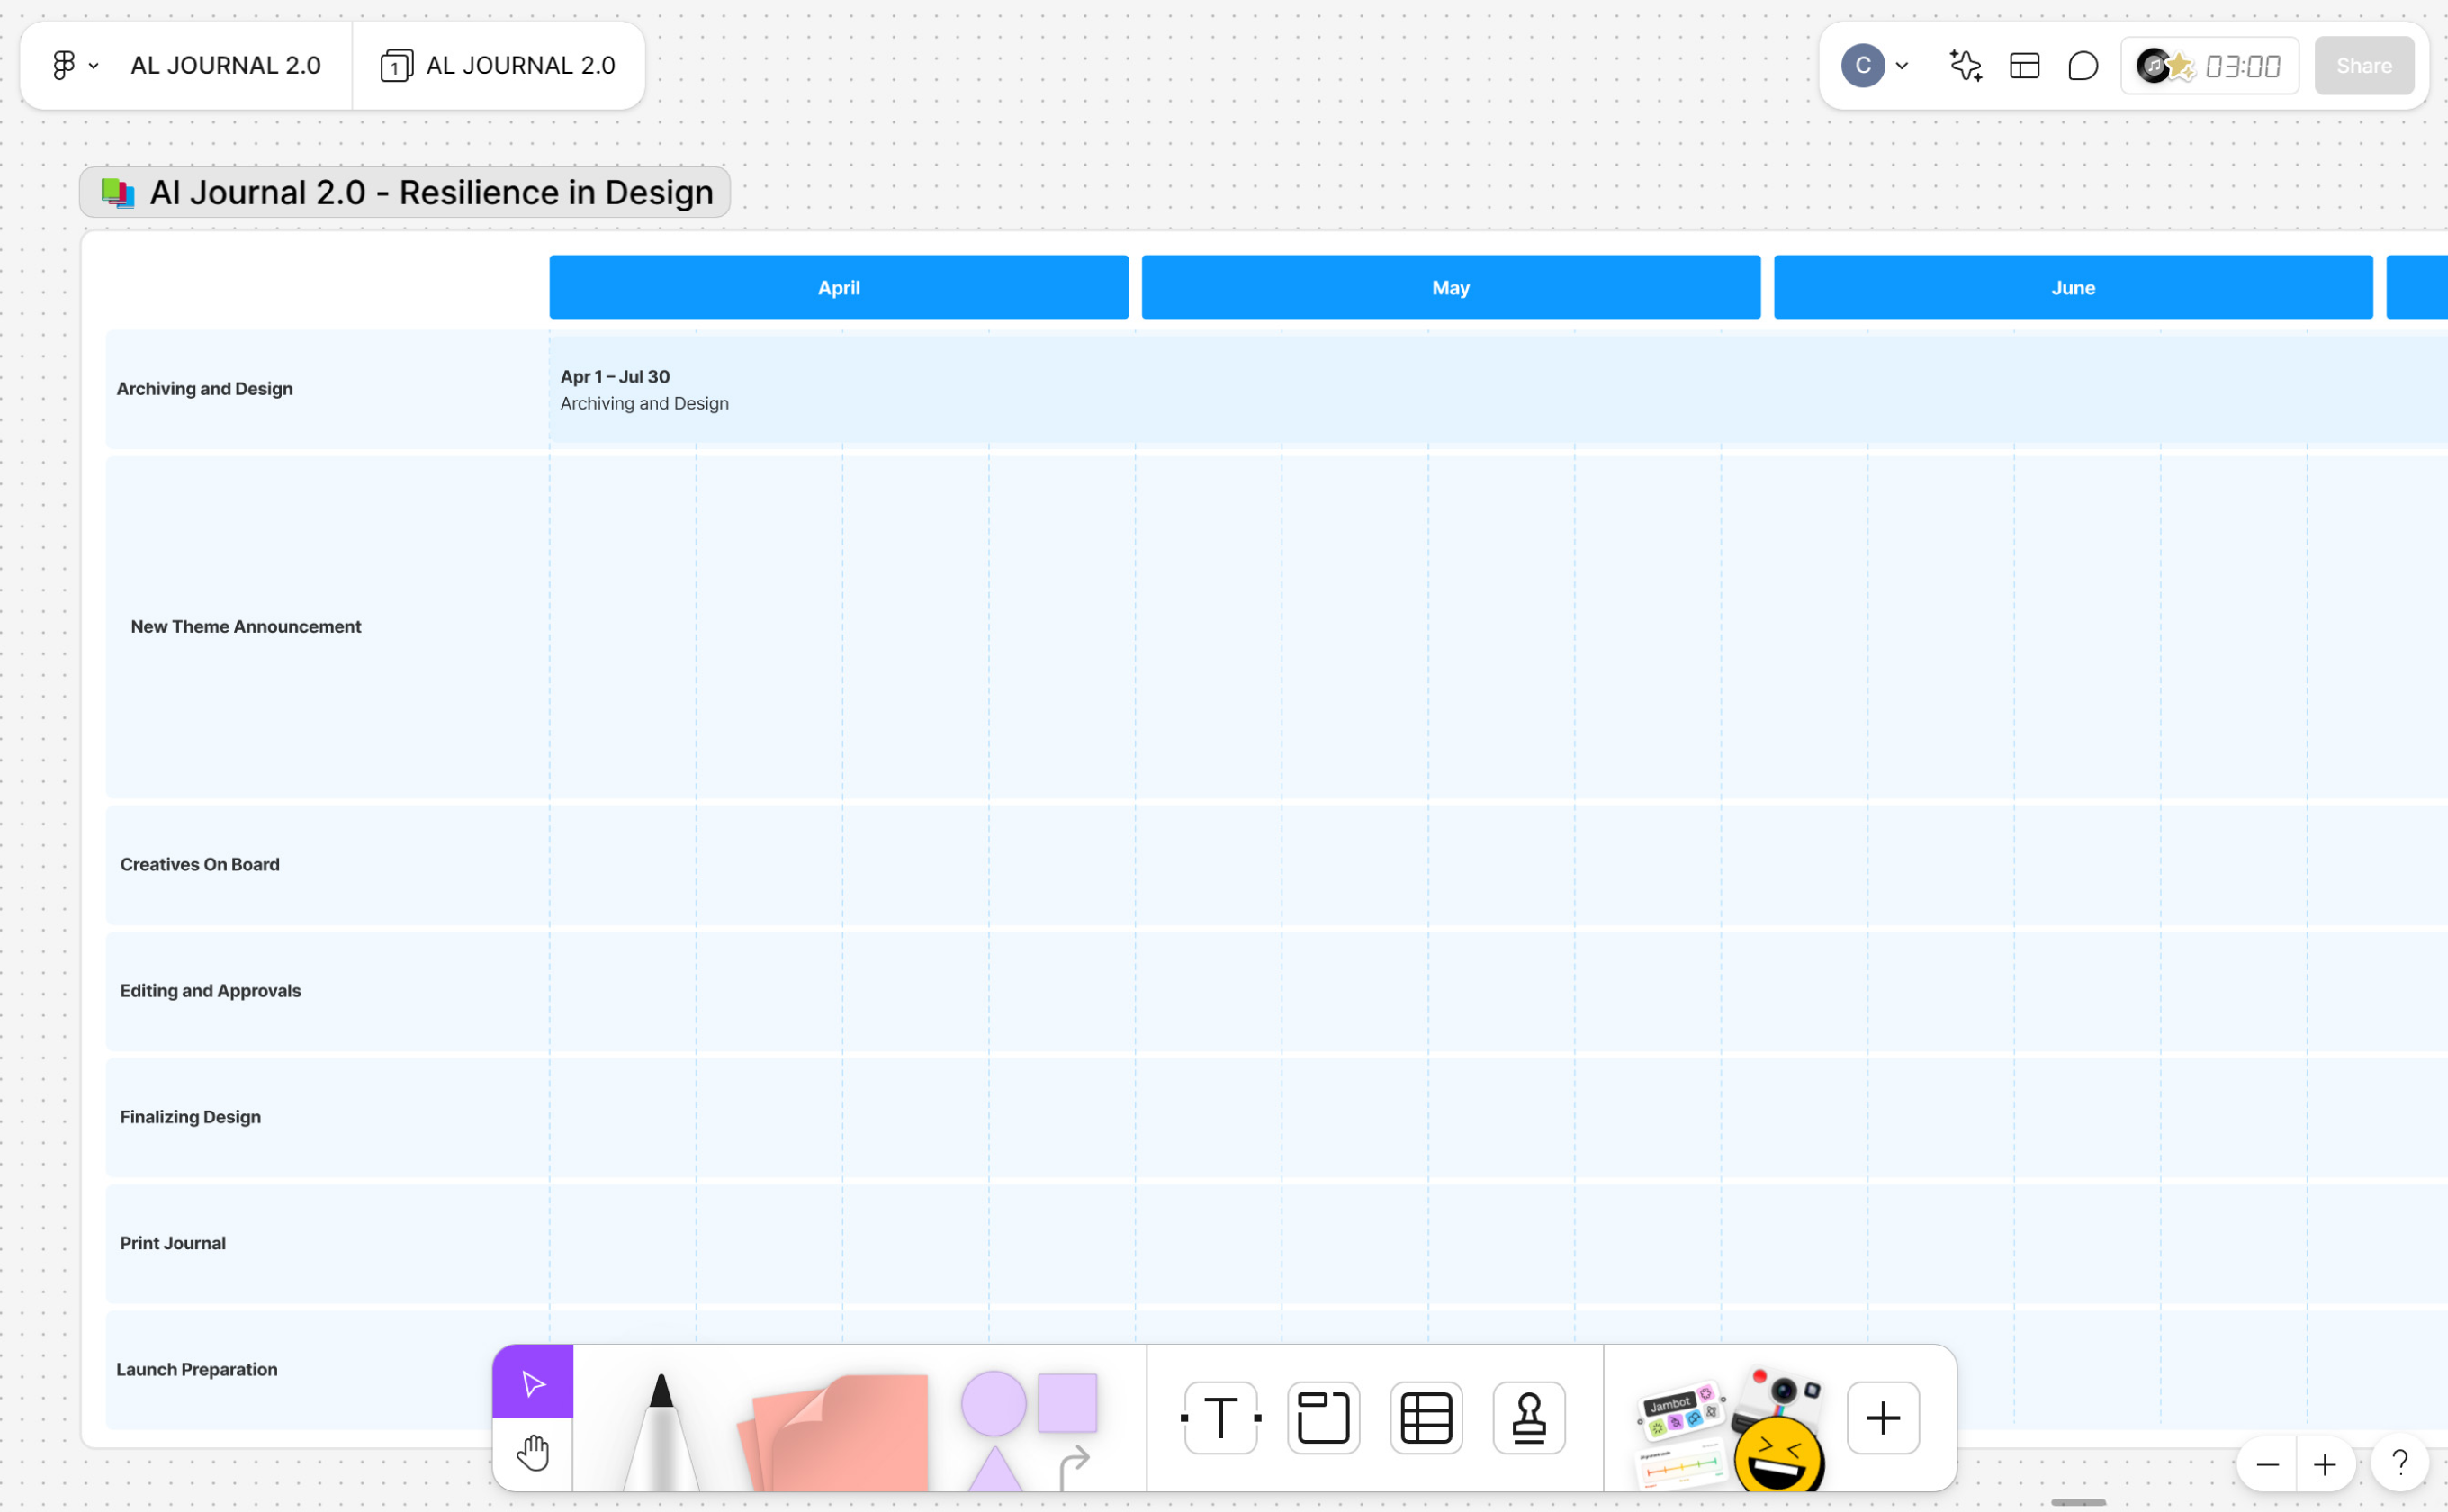Zoom out with the minus button

(x=2267, y=1465)
